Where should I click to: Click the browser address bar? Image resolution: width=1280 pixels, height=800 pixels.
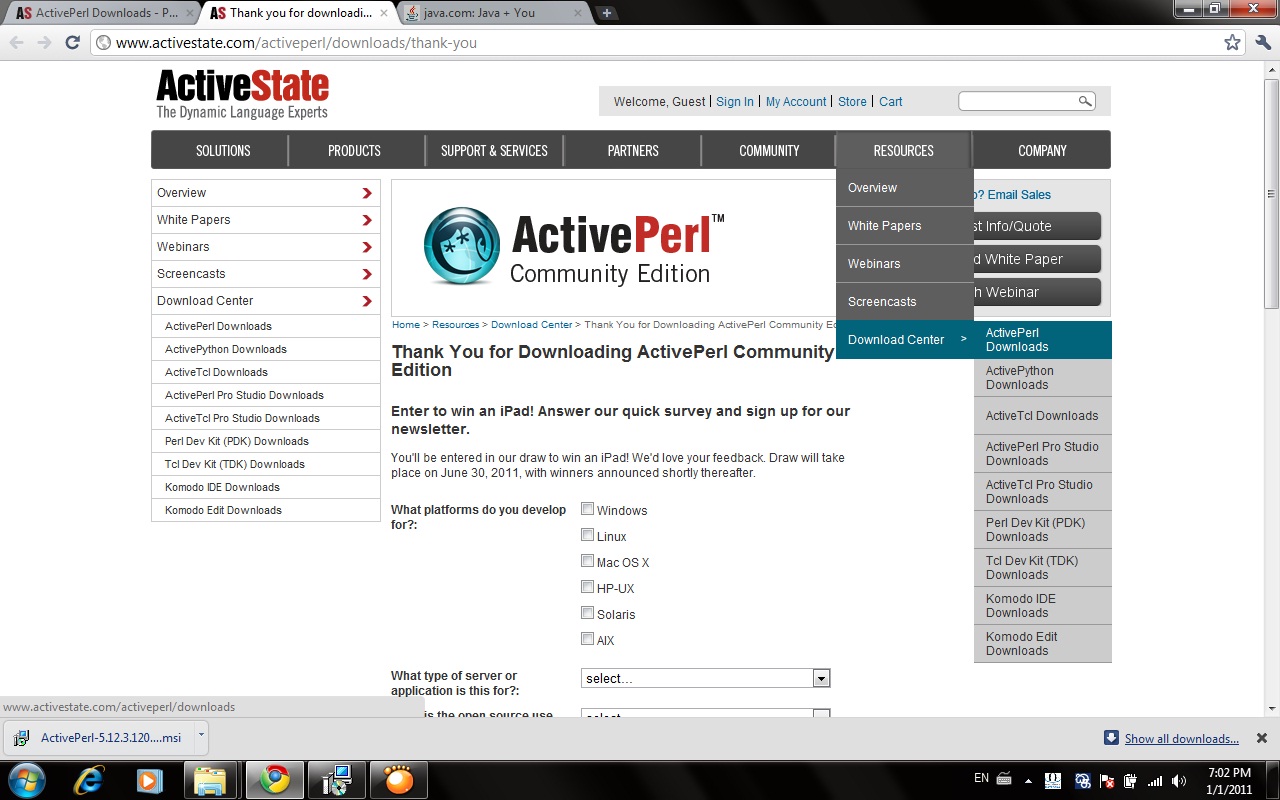[660, 43]
